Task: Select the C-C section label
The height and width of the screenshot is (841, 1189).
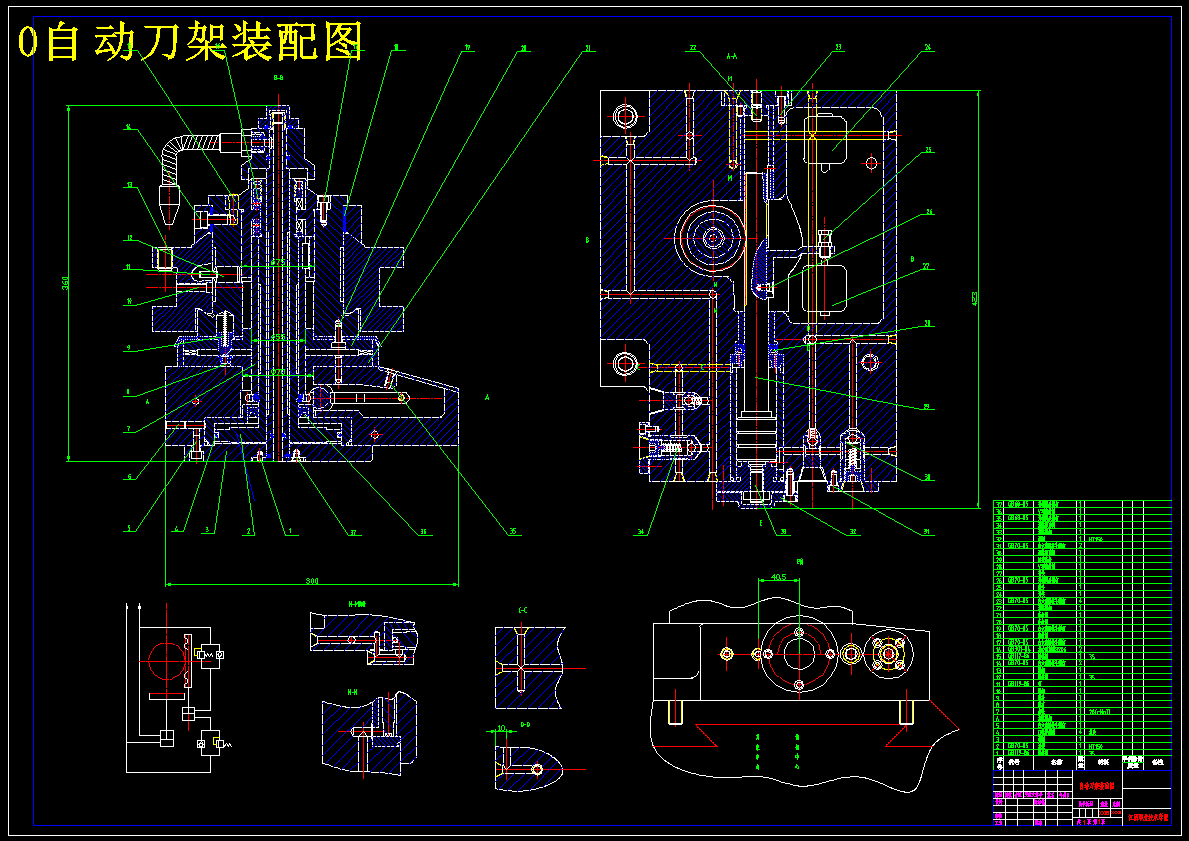Action: tap(522, 610)
